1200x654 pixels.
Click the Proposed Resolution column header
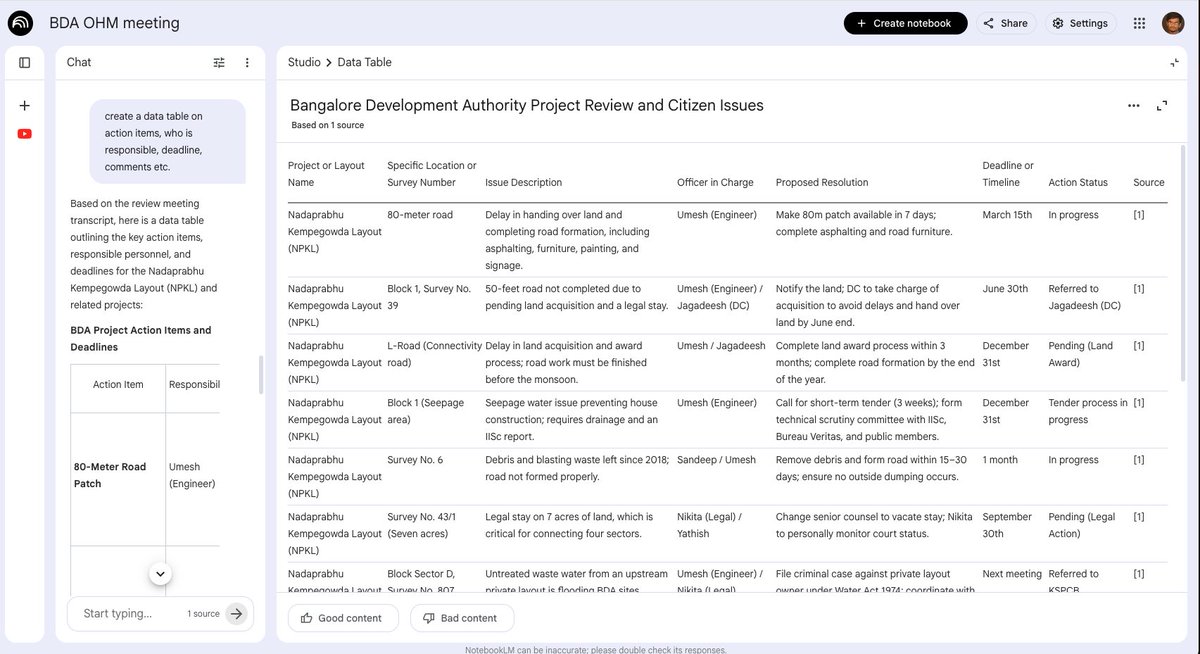pos(822,183)
